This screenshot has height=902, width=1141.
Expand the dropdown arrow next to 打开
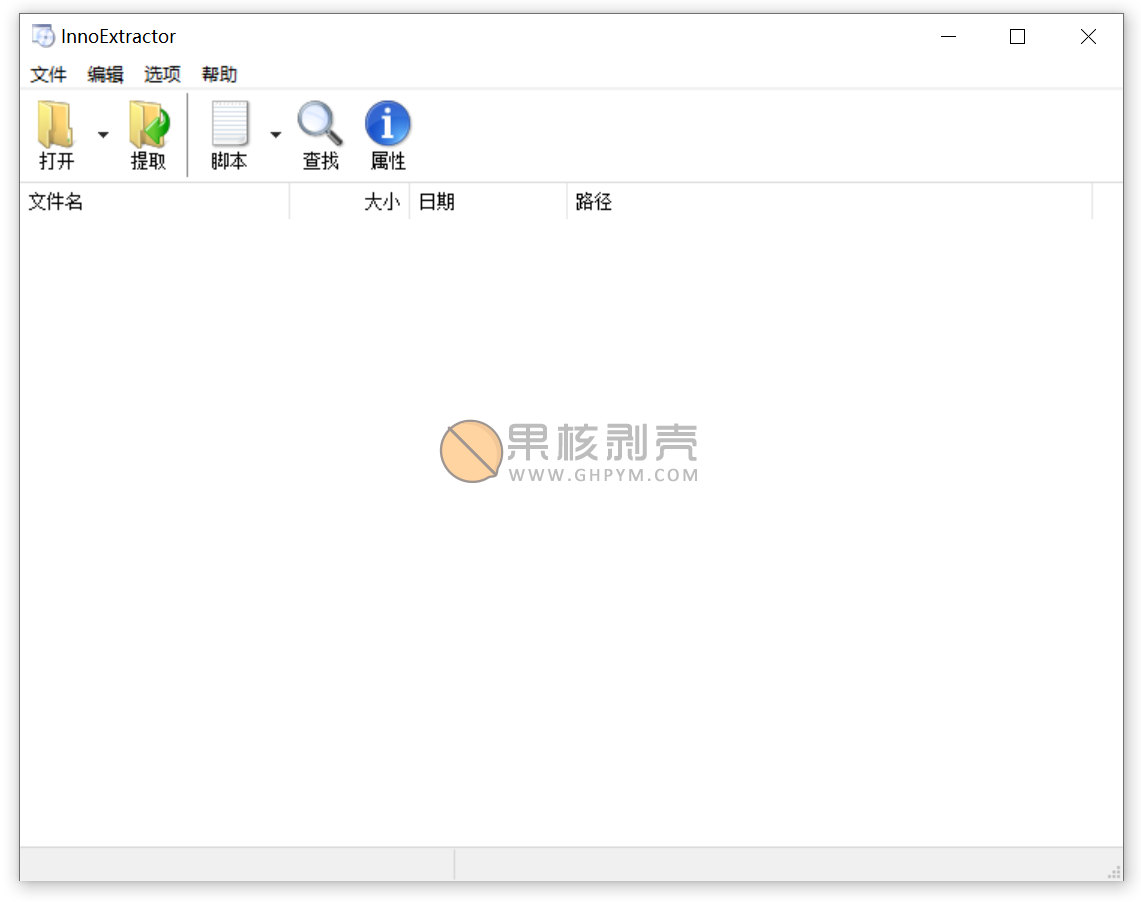[x=103, y=135]
